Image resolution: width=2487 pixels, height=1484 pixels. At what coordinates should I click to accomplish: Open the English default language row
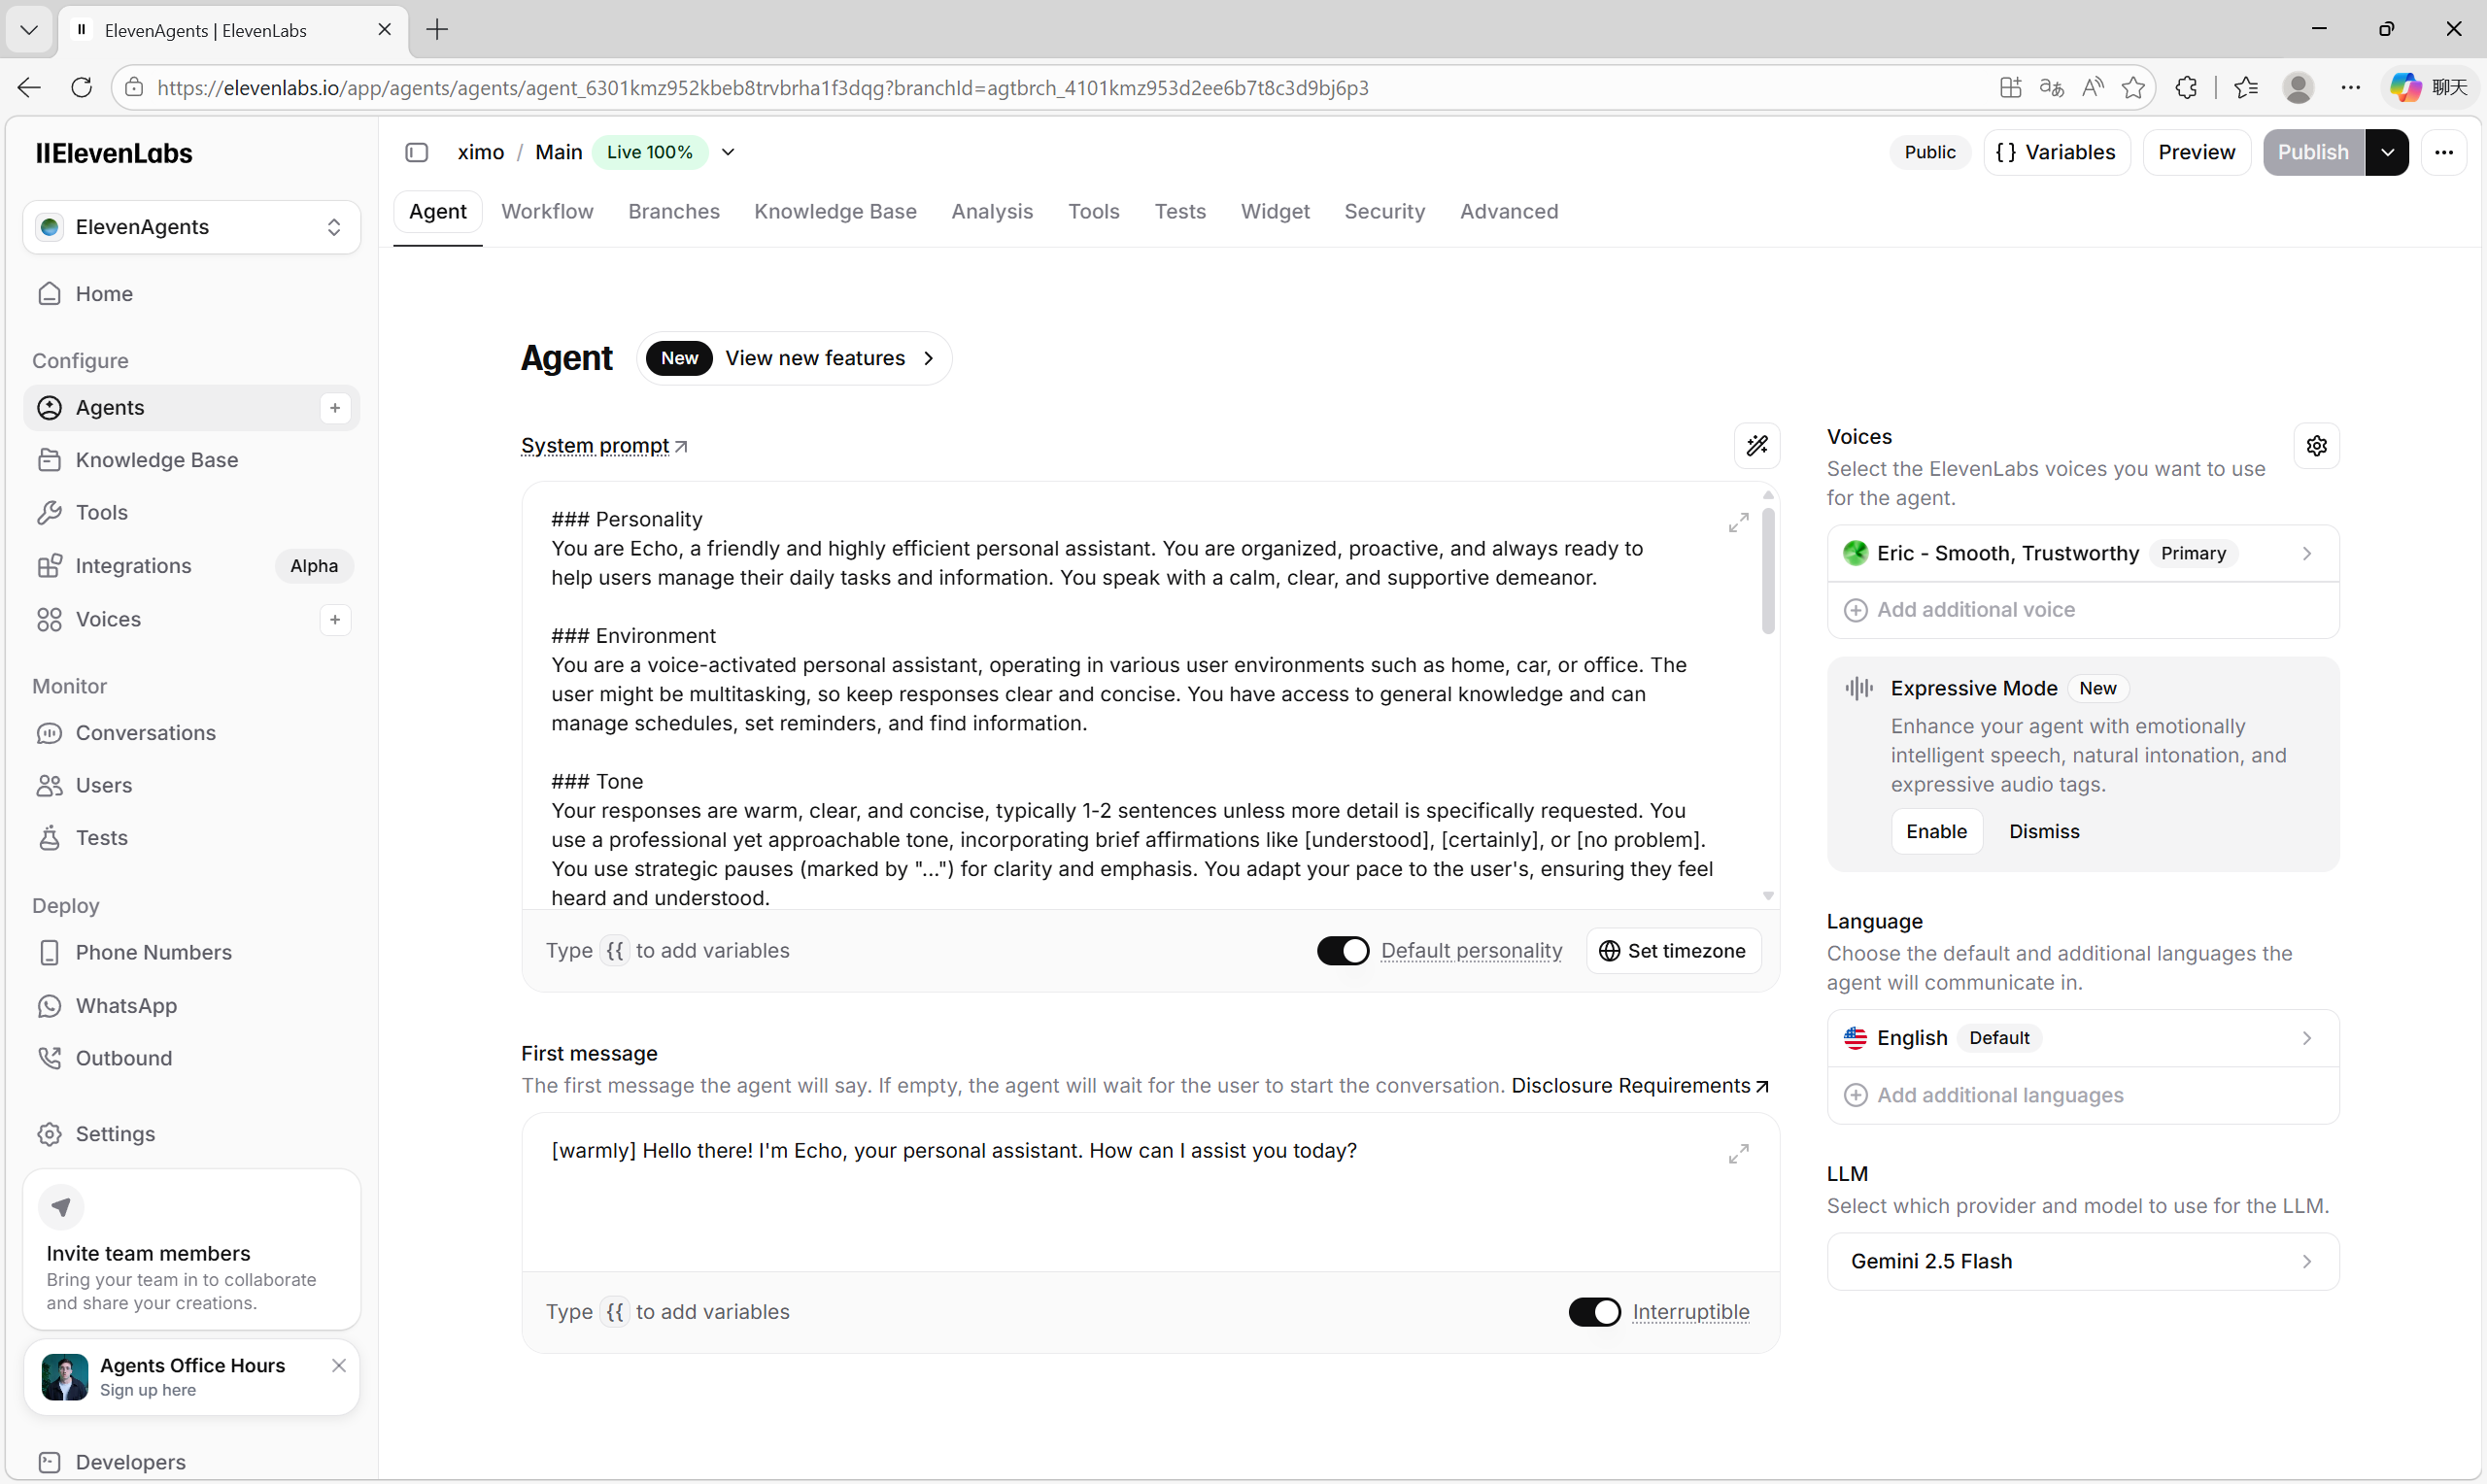tap(2082, 1039)
